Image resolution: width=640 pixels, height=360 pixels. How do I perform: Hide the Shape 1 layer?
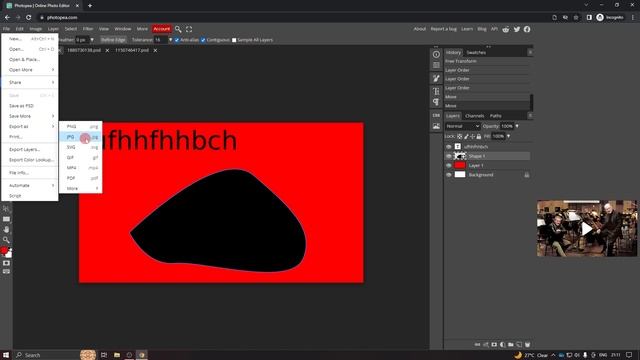[x=449, y=156]
